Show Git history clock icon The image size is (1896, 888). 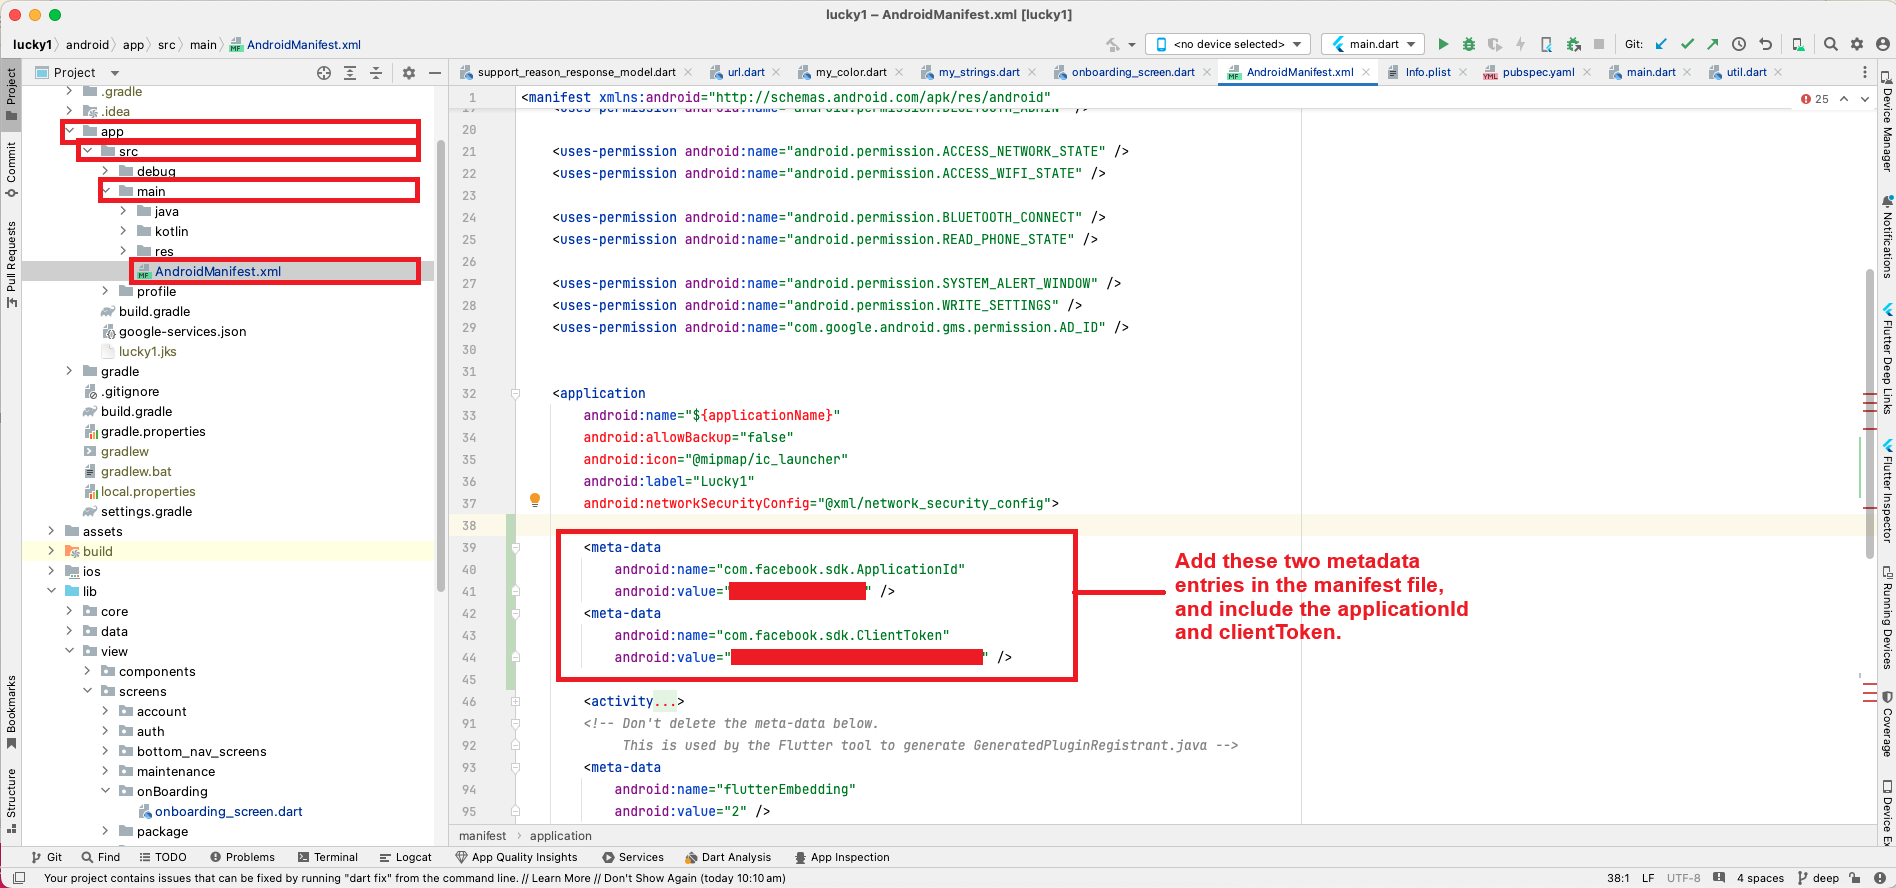1739,44
